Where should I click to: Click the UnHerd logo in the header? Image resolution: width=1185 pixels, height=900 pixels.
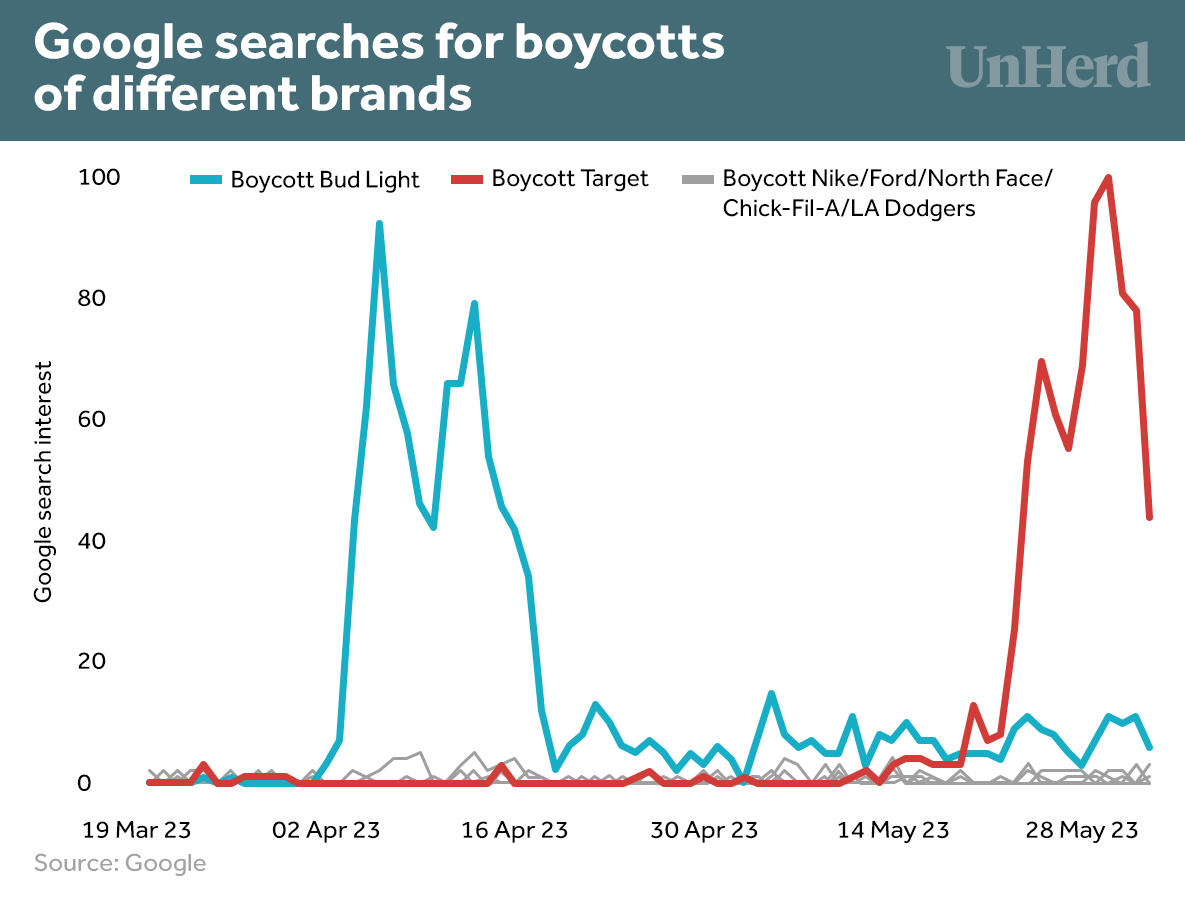[x=1048, y=66]
